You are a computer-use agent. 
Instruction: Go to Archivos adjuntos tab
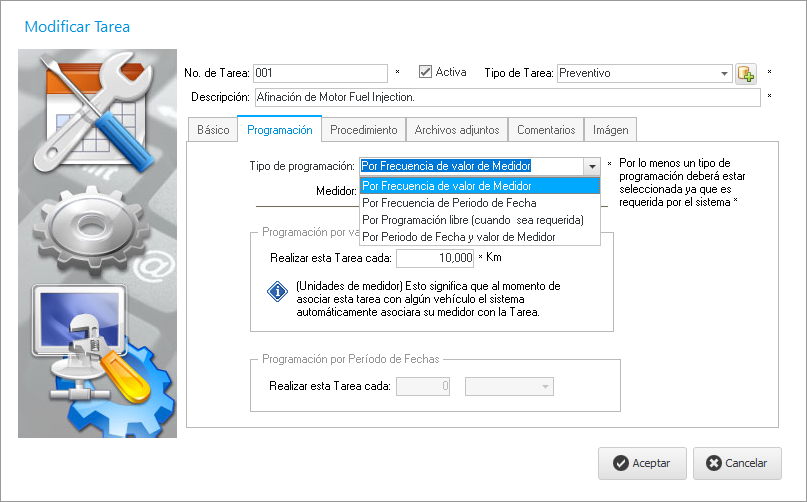pyautogui.click(x=457, y=130)
